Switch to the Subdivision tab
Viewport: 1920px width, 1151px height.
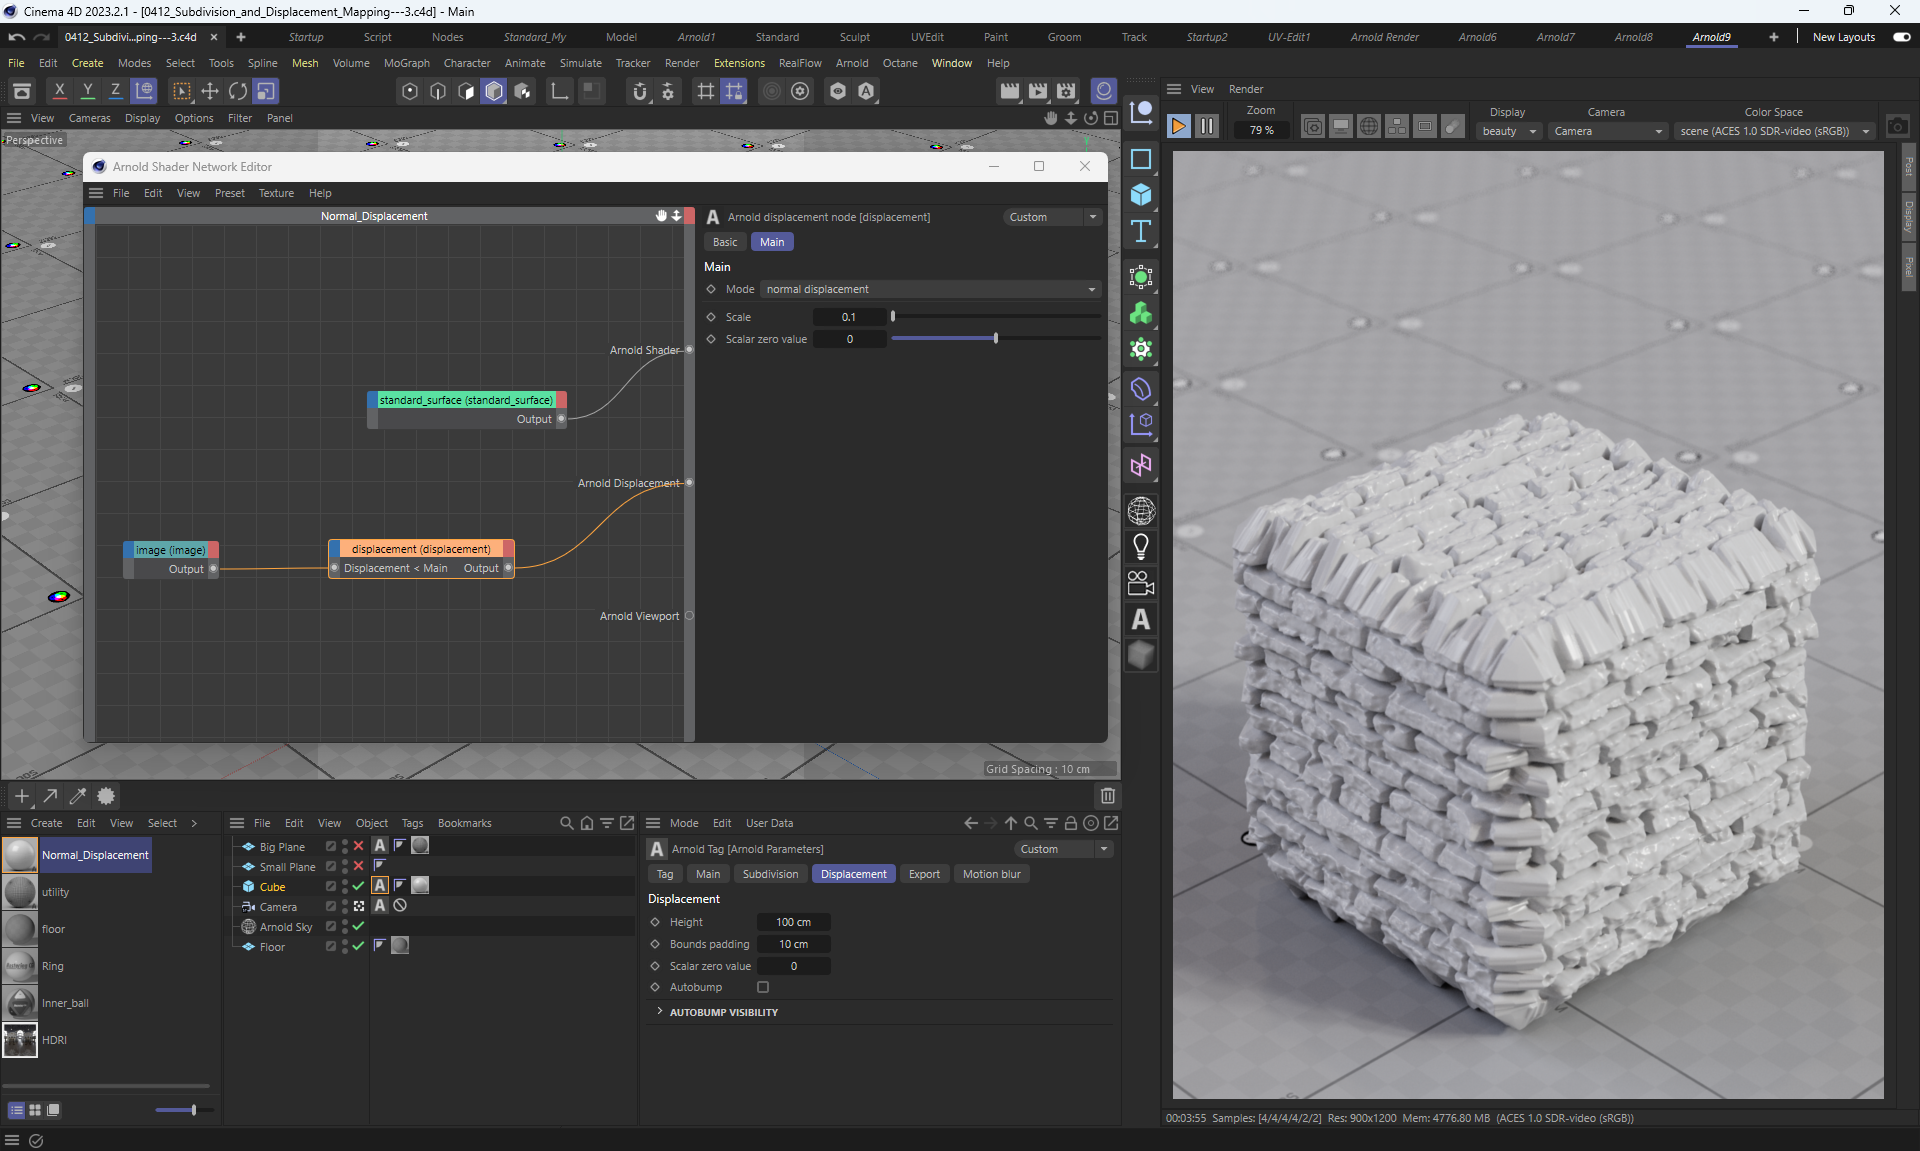tap(770, 874)
